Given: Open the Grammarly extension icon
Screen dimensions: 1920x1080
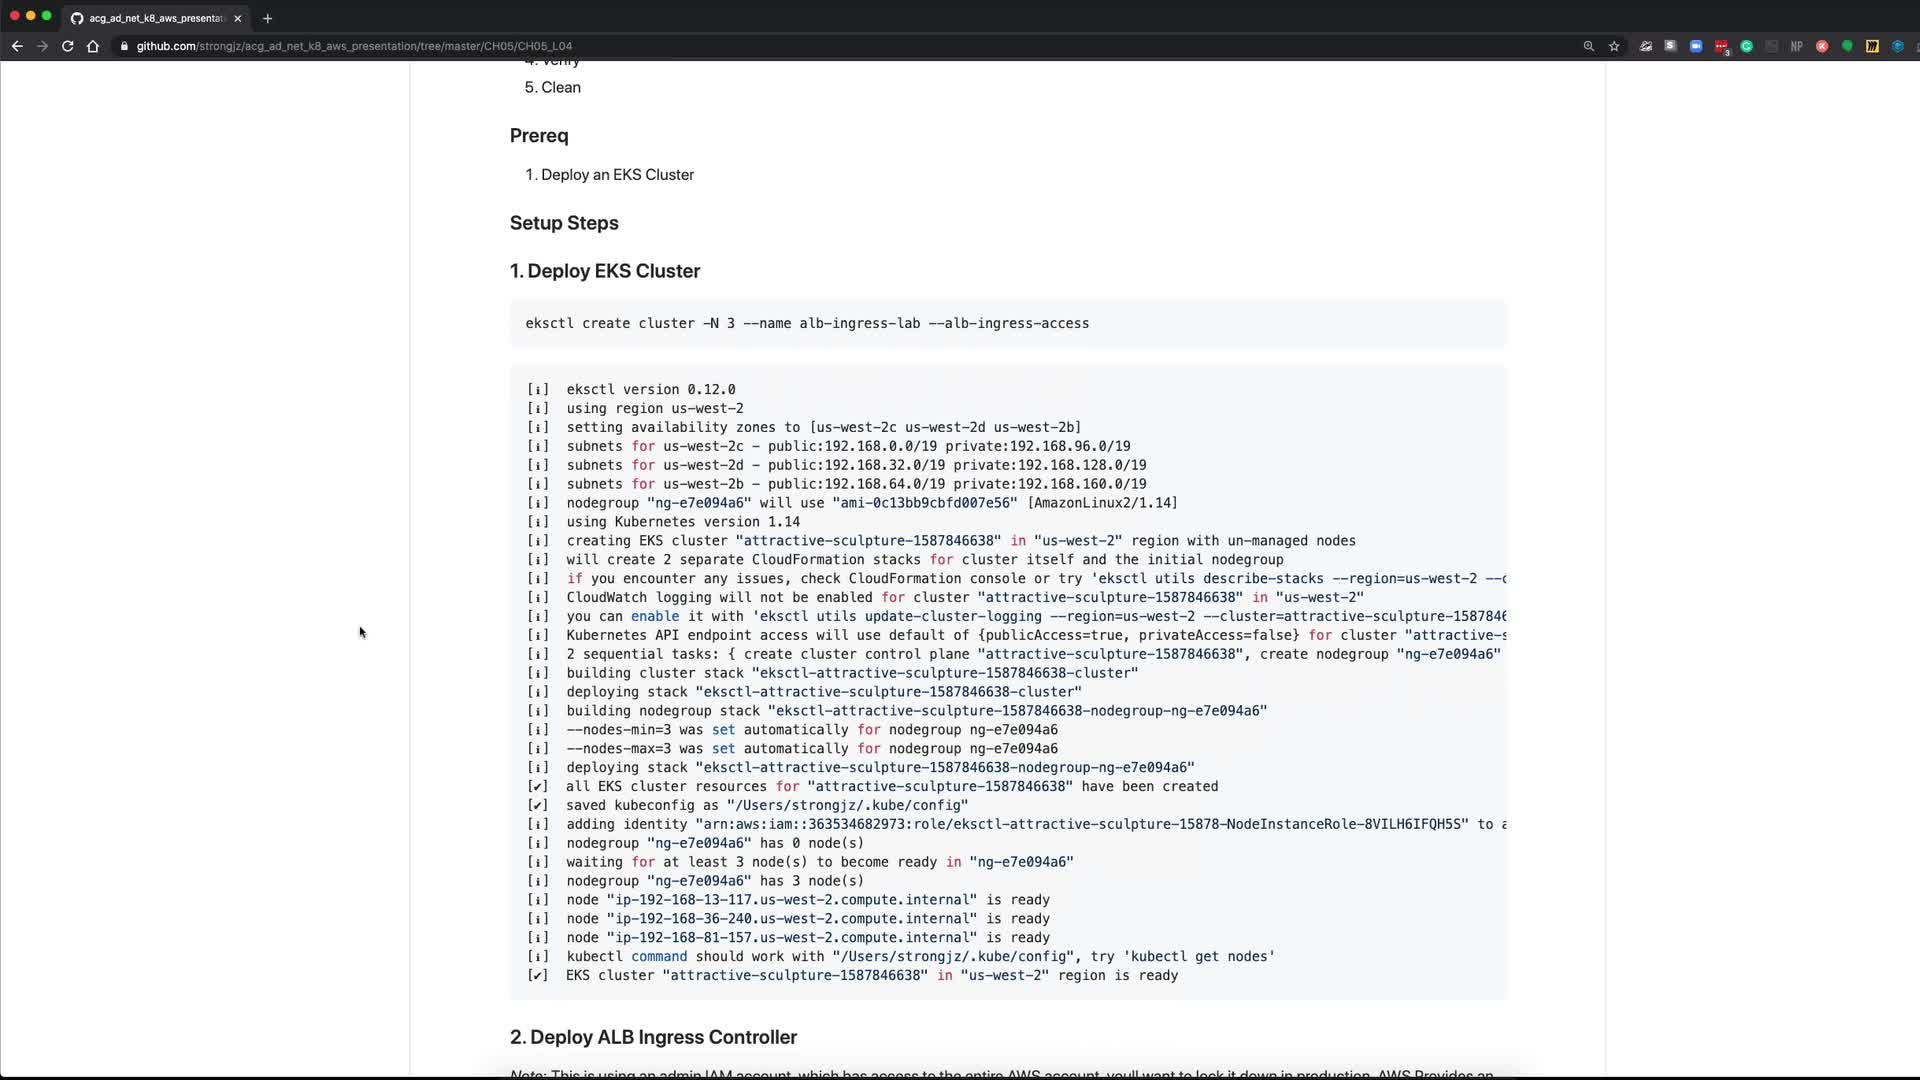Looking at the screenshot, I should (1746, 46).
